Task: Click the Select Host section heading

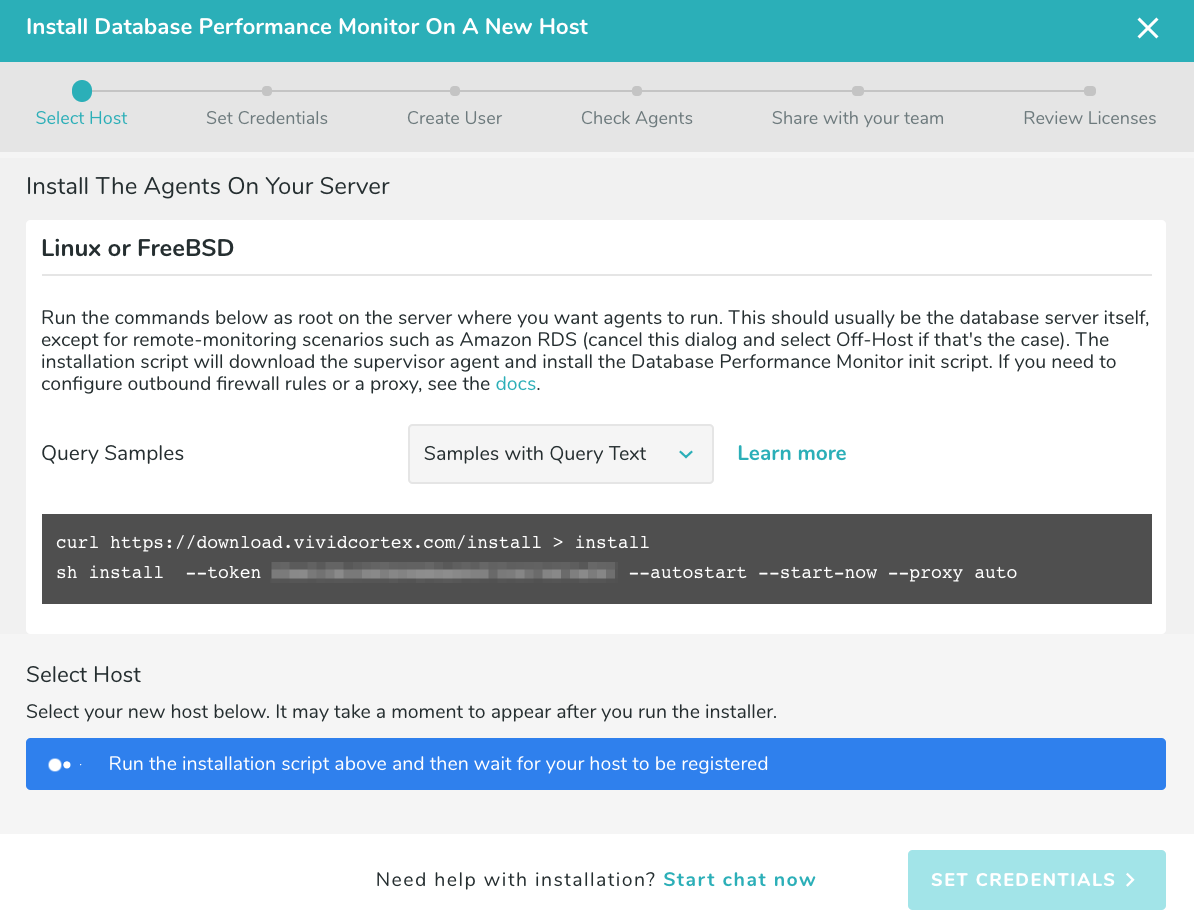Action: point(83,675)
